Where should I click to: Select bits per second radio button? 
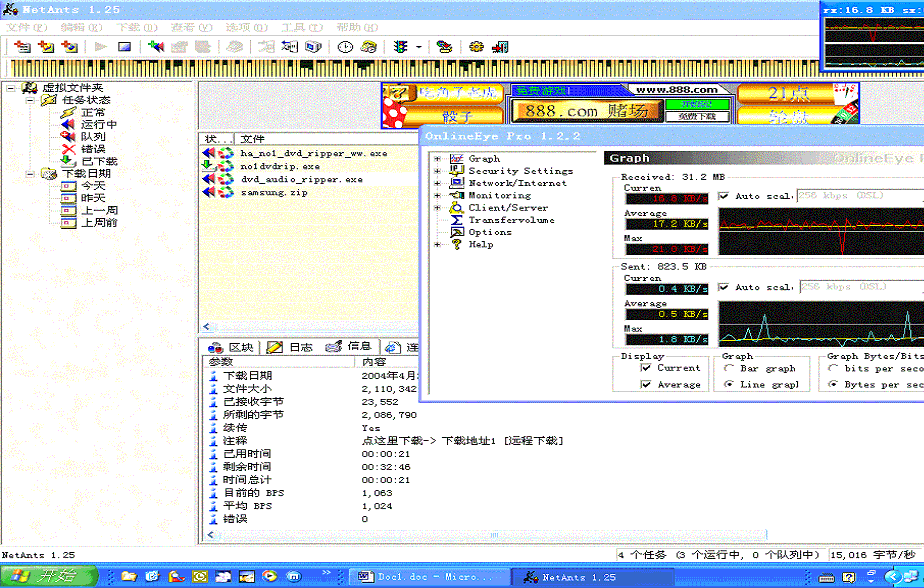coord(833,368)
